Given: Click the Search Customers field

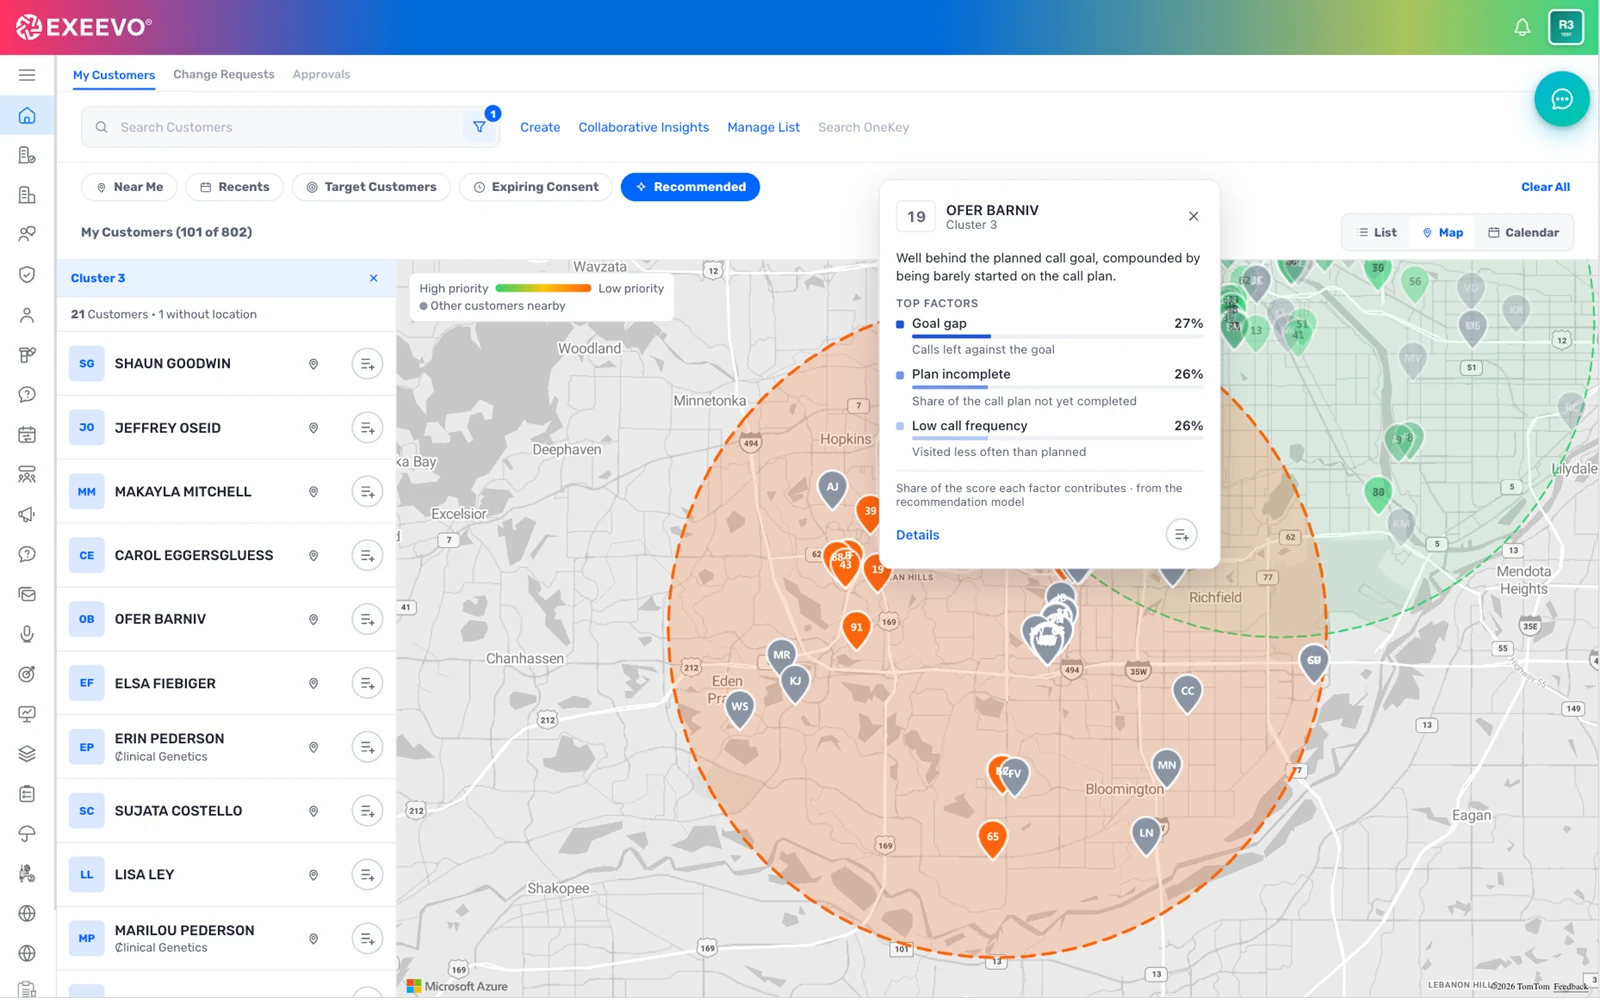Looking at the screenshot, I should coord(290,127).
